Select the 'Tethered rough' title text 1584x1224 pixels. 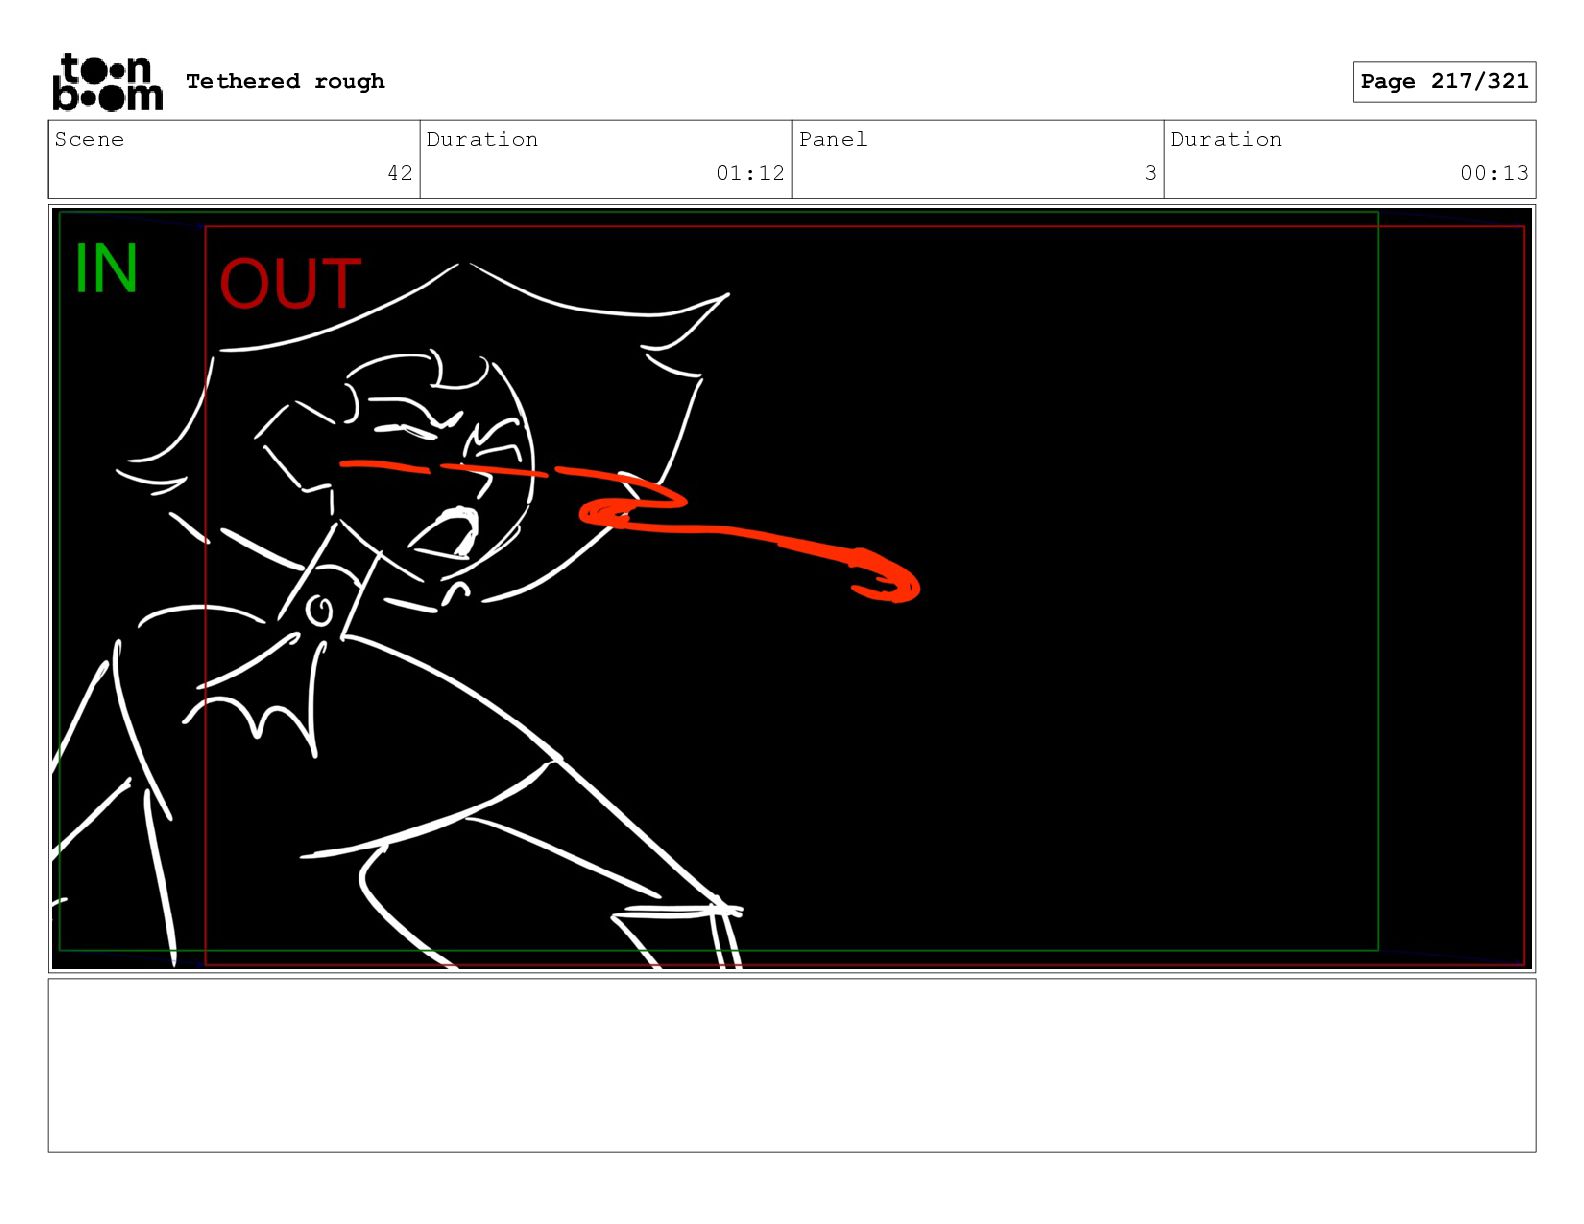[x=285, y=81]
